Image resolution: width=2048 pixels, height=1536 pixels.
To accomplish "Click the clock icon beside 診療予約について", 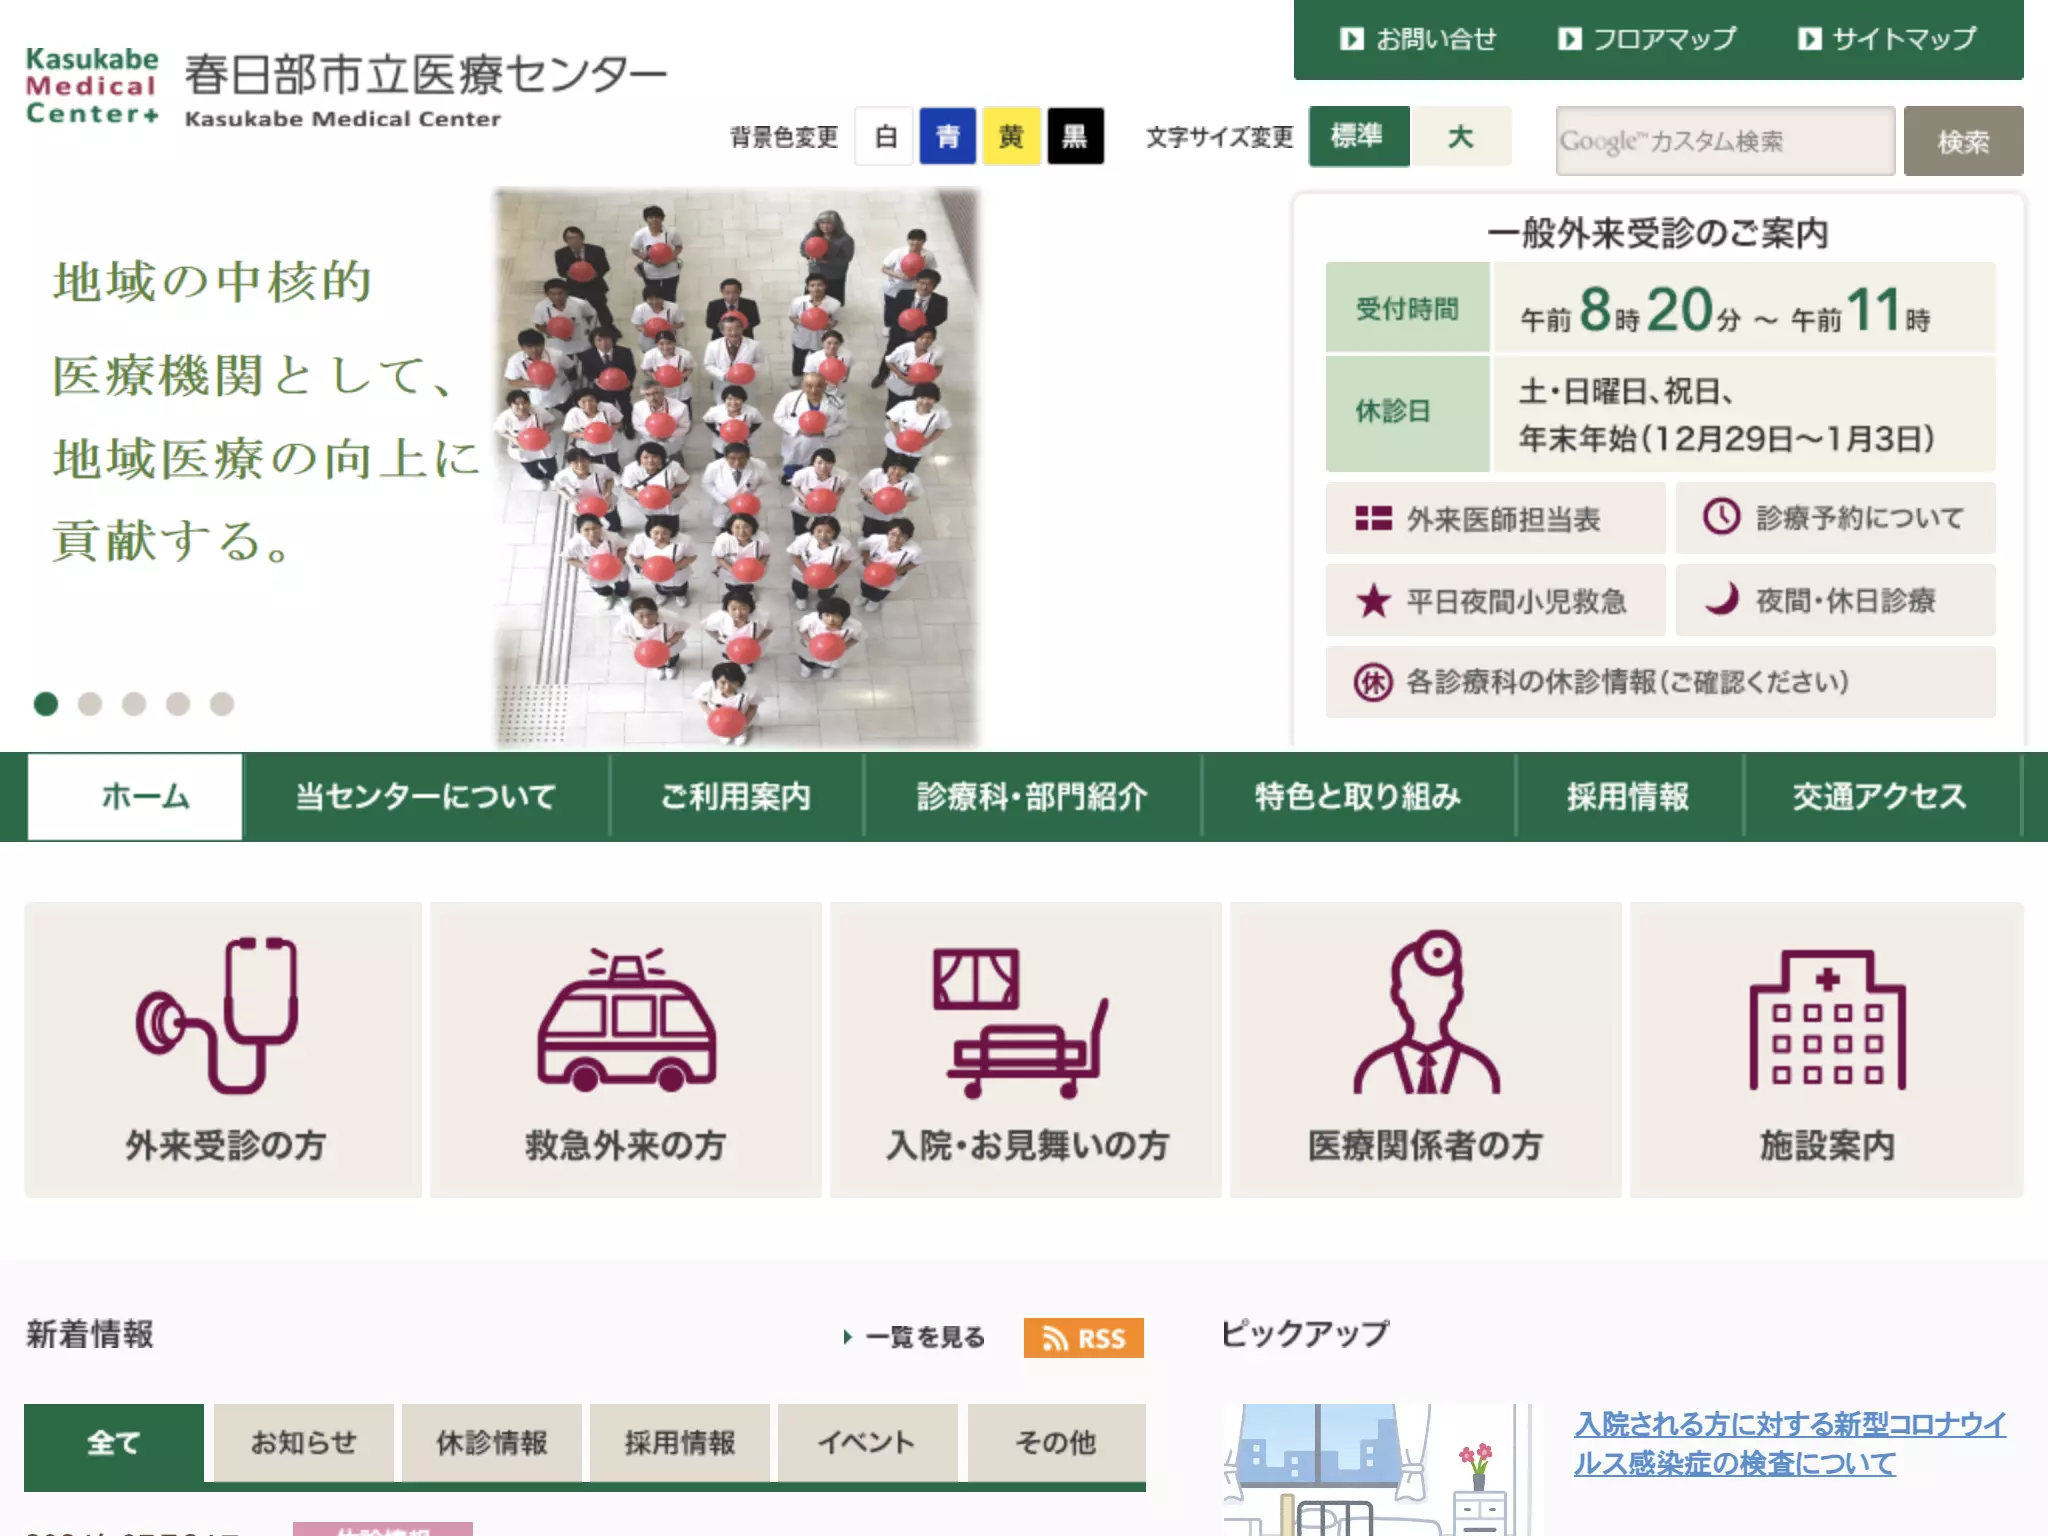I will point(1721,517).
